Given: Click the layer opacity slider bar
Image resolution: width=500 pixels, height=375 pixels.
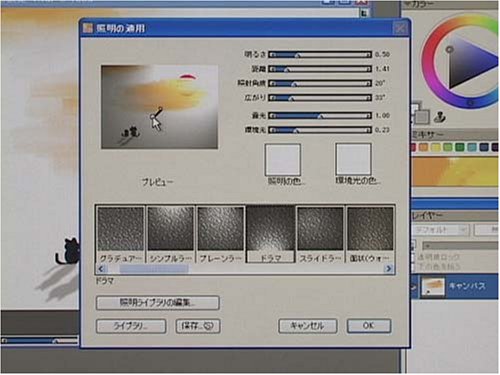Looking at the screenshot, I should pos(460,246).
